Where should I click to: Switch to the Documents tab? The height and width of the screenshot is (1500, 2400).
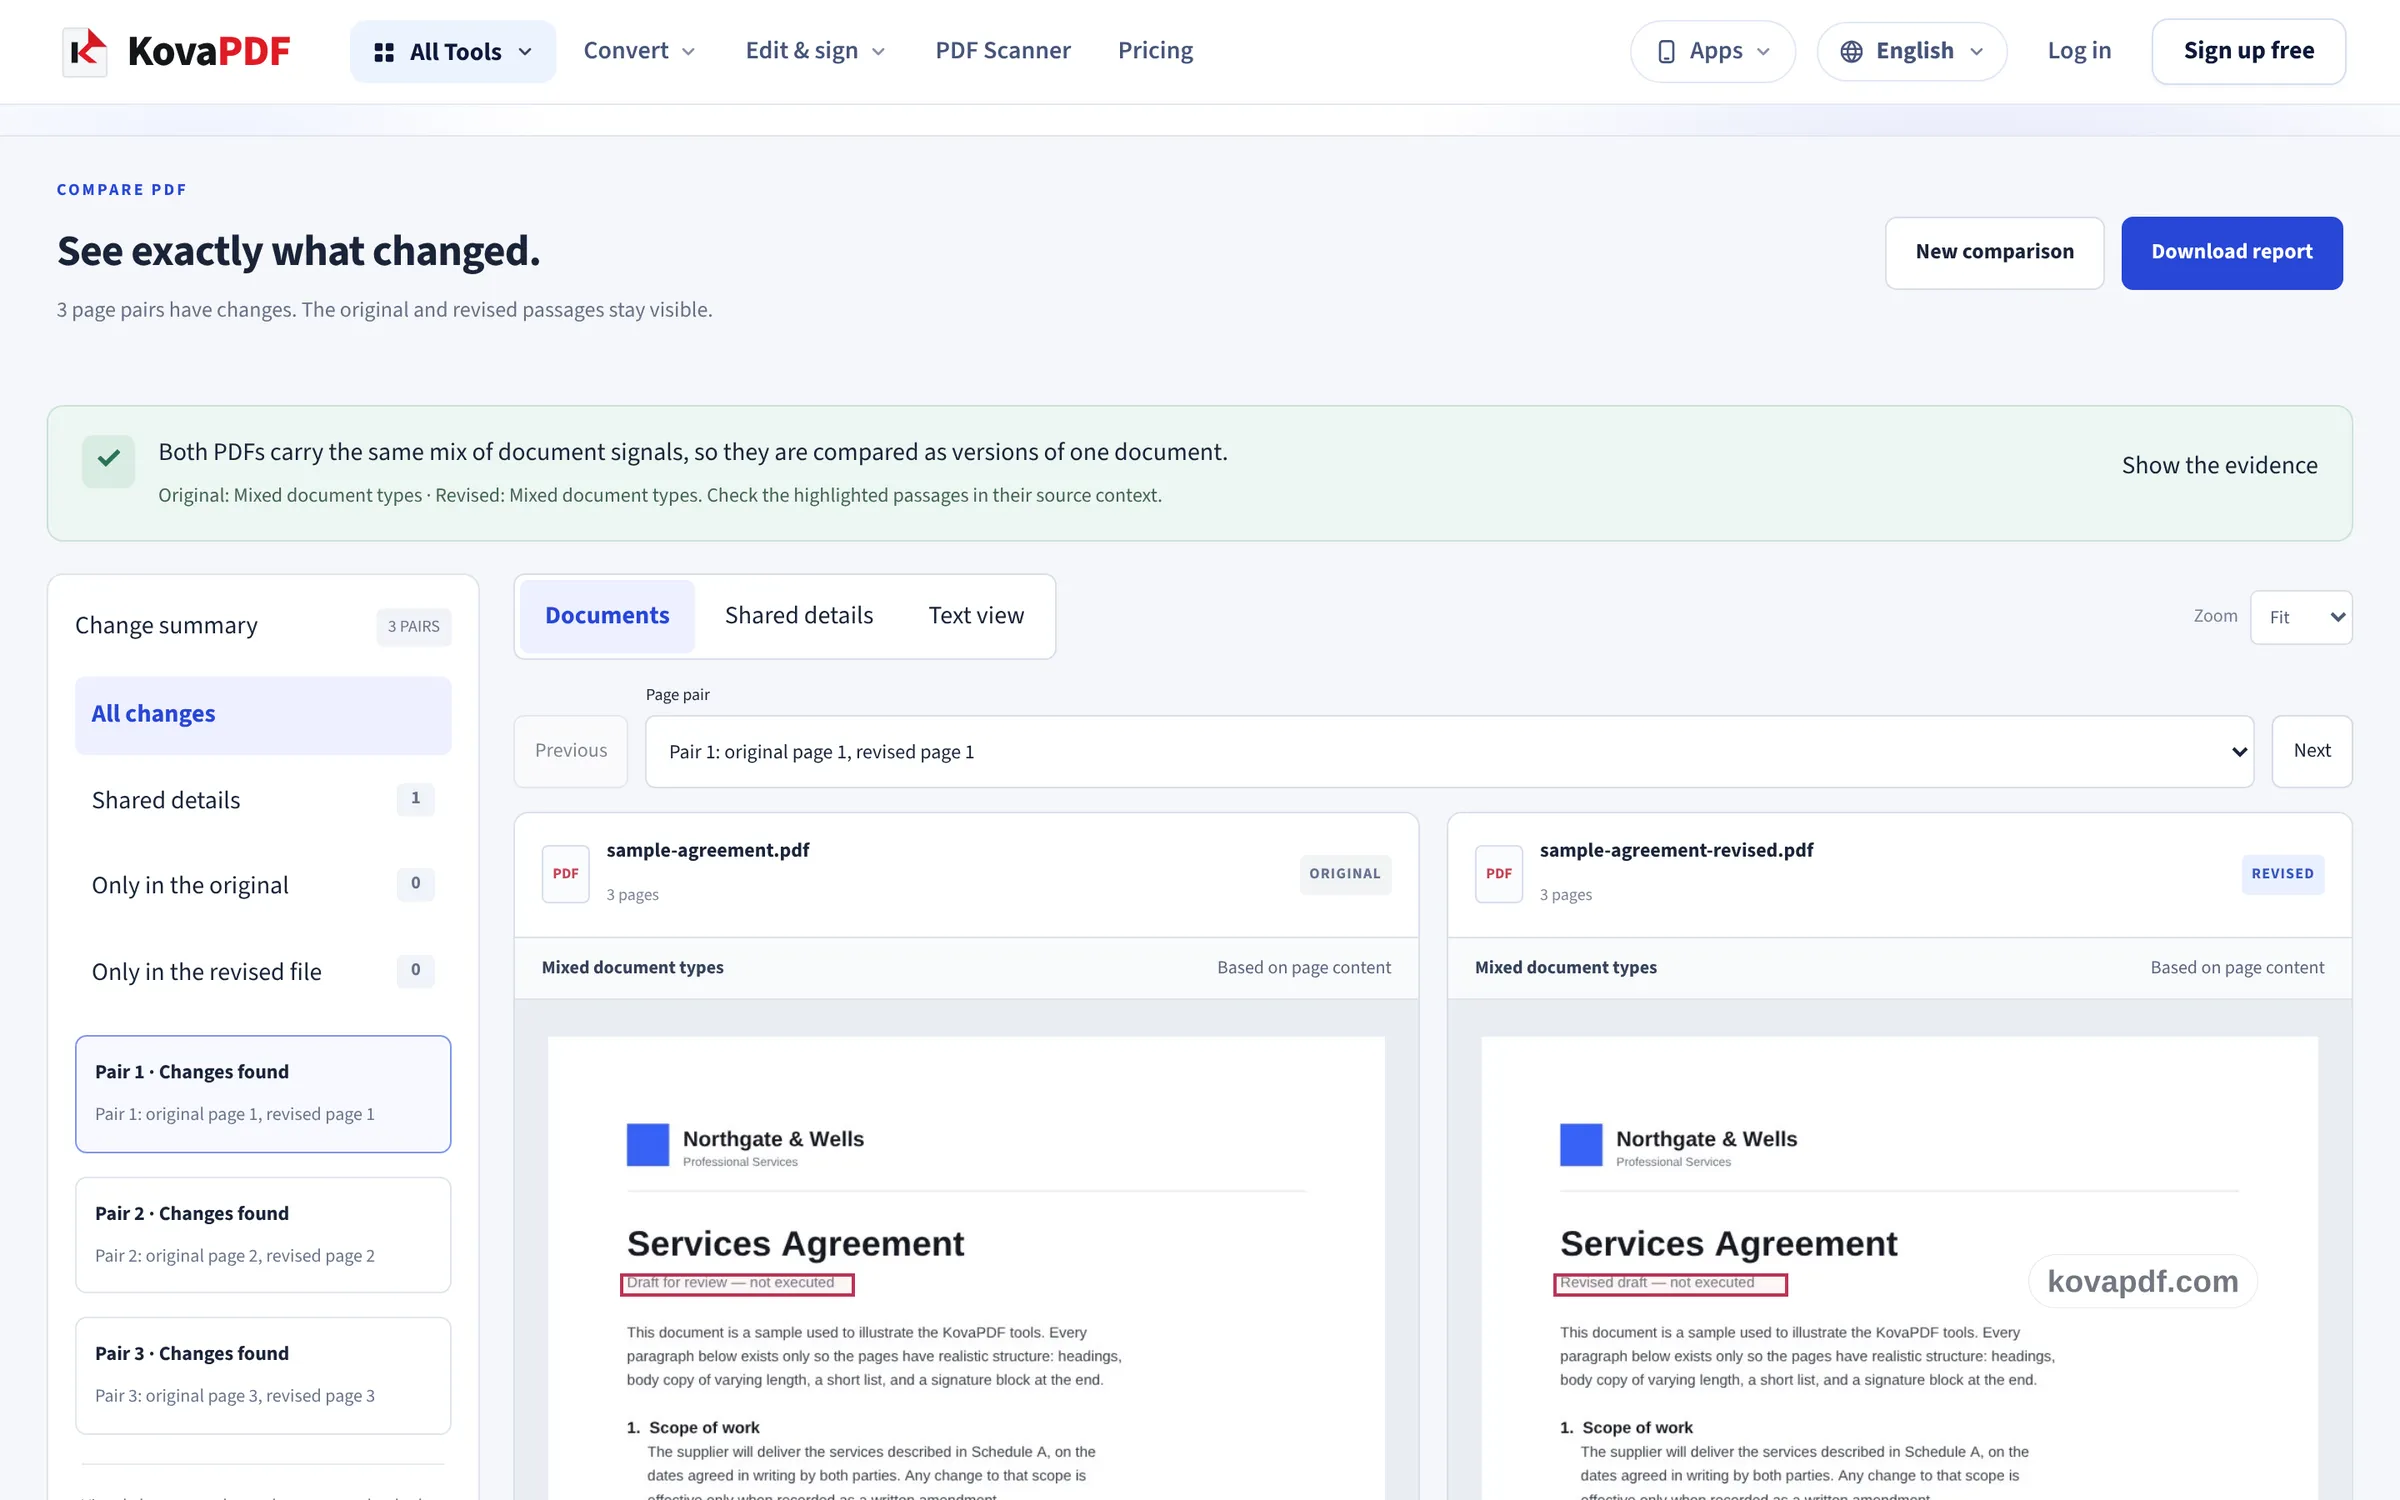point(607,616)
